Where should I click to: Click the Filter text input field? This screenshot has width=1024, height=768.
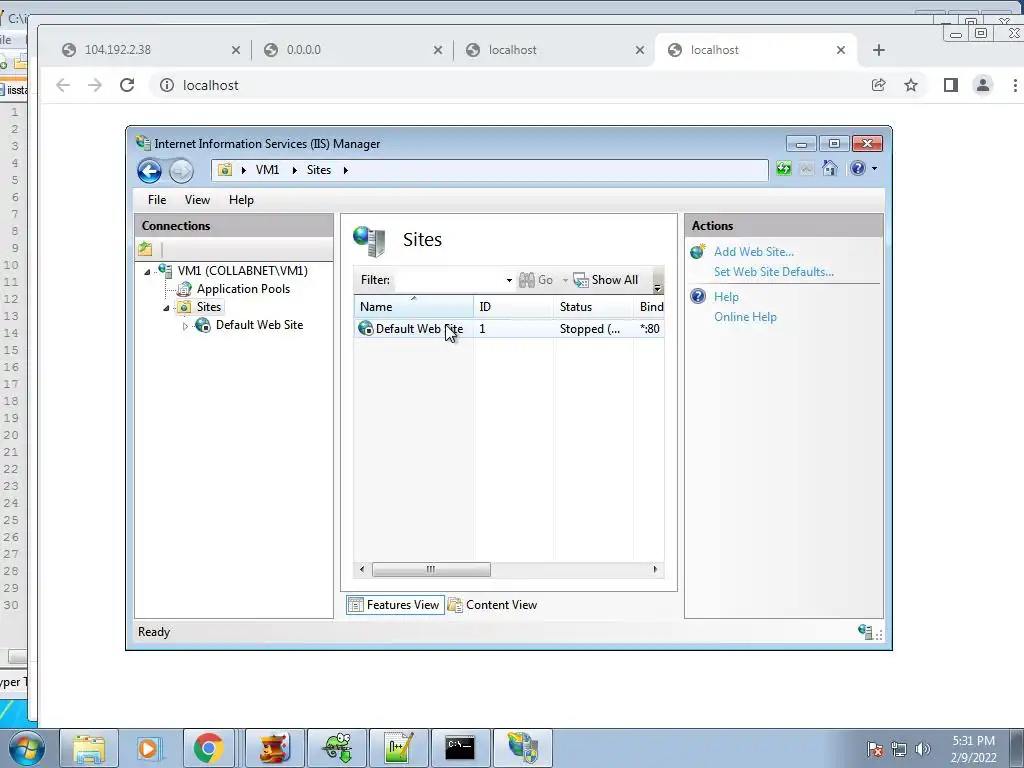[449, 280]
